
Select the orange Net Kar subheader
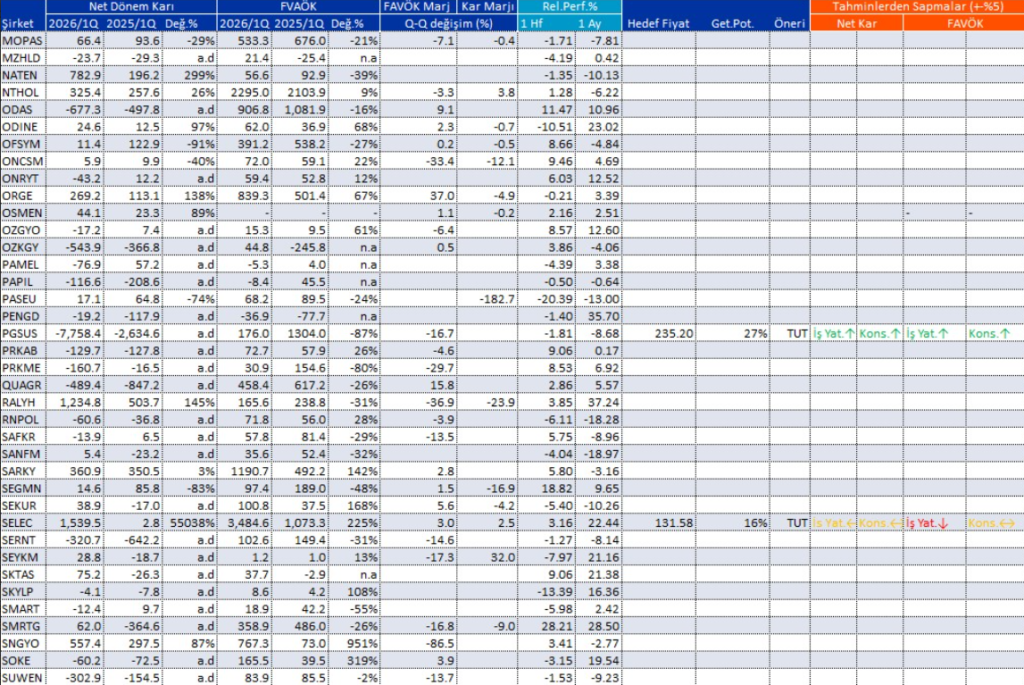(x=856, y=24)
